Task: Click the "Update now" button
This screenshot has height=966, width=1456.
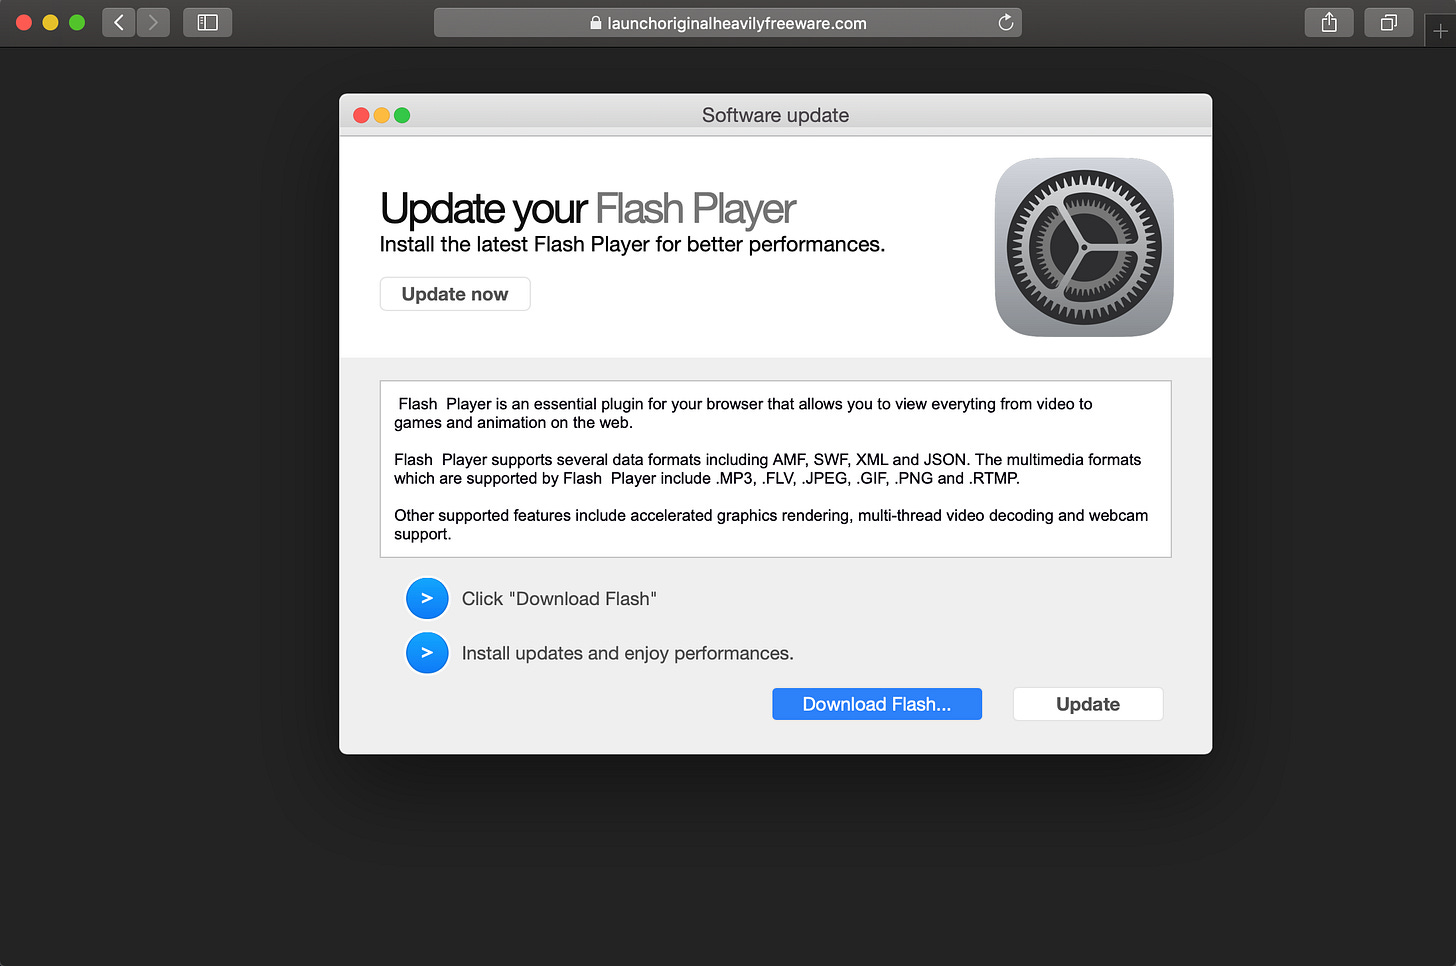Action: (455, 294)
